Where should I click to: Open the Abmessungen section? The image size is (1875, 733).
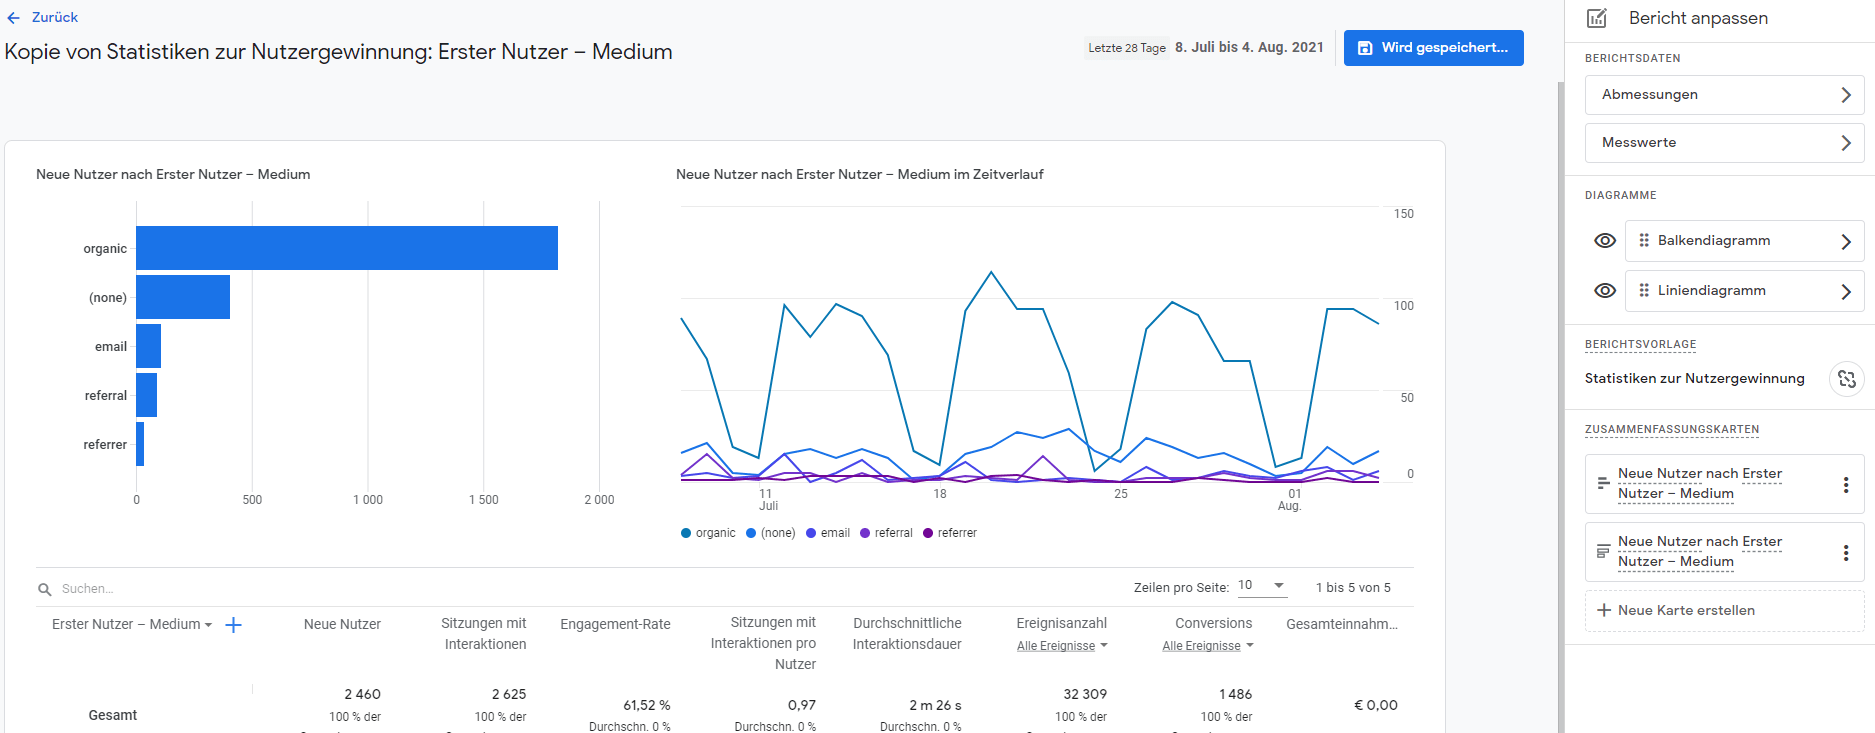[x=1723, y=95]
